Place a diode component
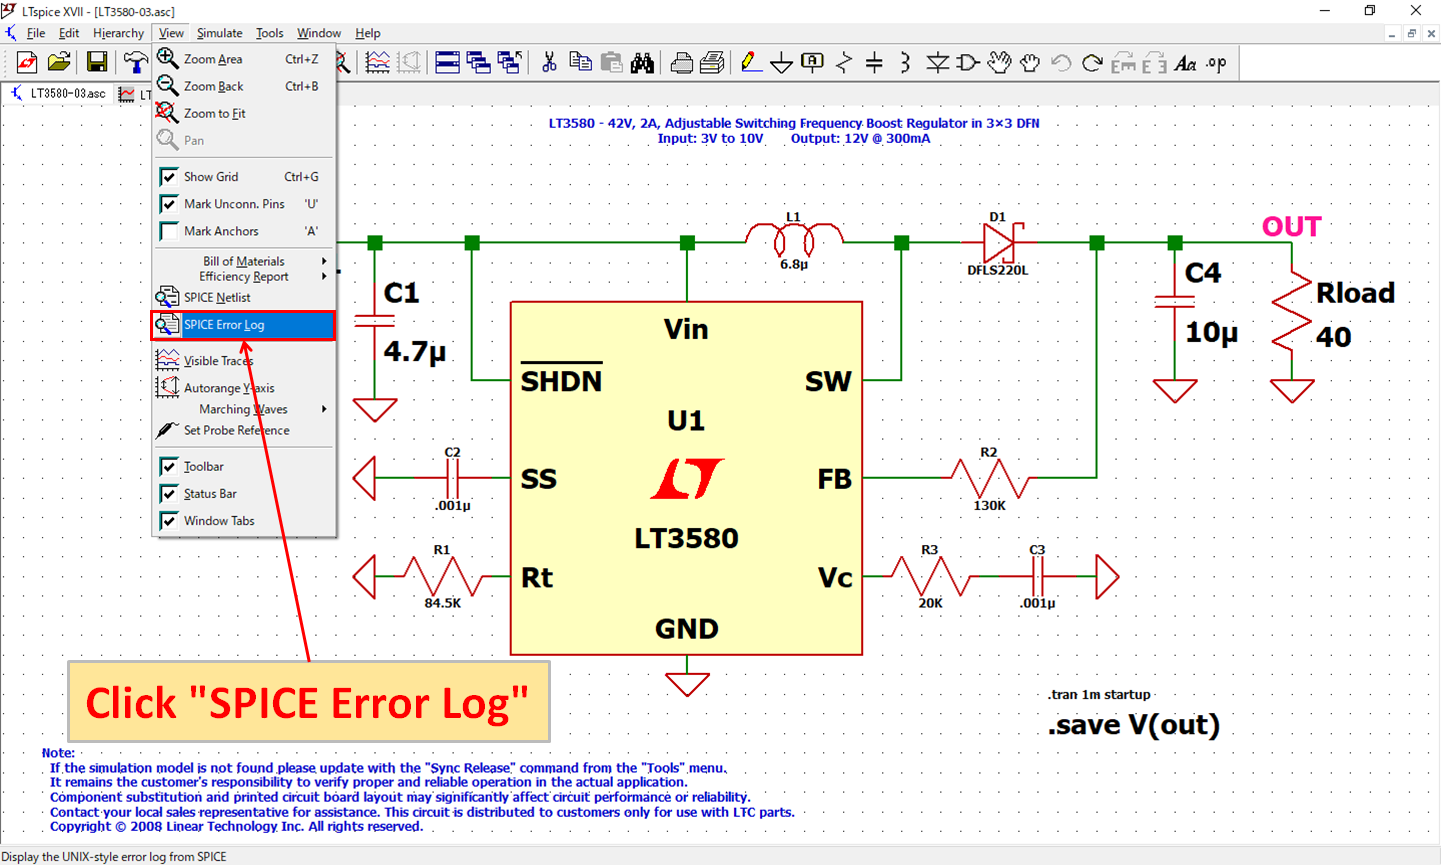 click(x=937, y=61)
